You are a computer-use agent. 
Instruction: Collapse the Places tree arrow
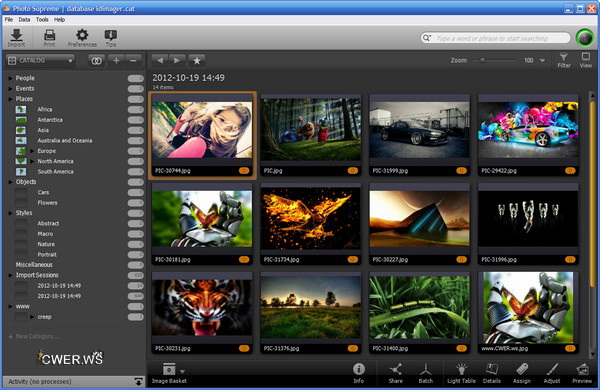(x=11, y=99)
